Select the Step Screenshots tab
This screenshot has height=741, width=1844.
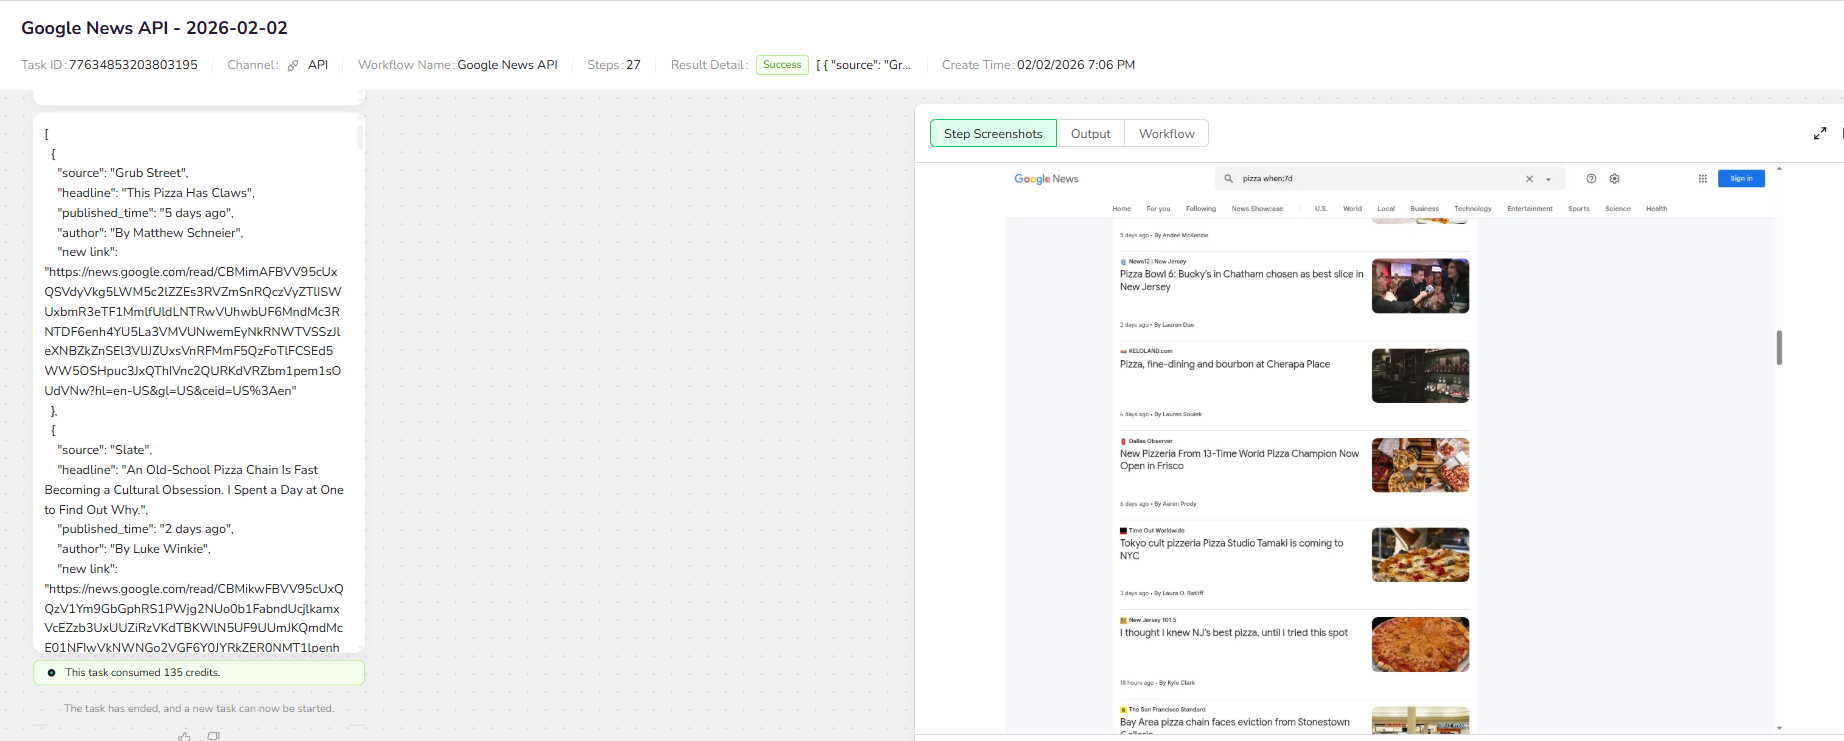992,134
